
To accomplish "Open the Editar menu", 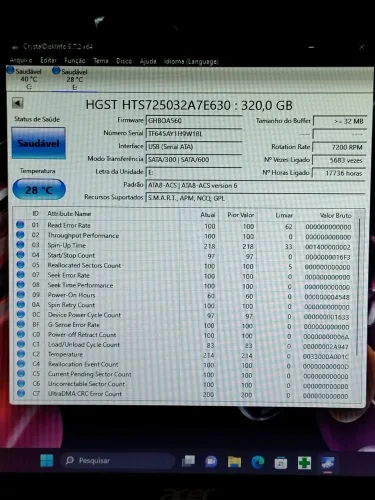I will tap(48, 61).
